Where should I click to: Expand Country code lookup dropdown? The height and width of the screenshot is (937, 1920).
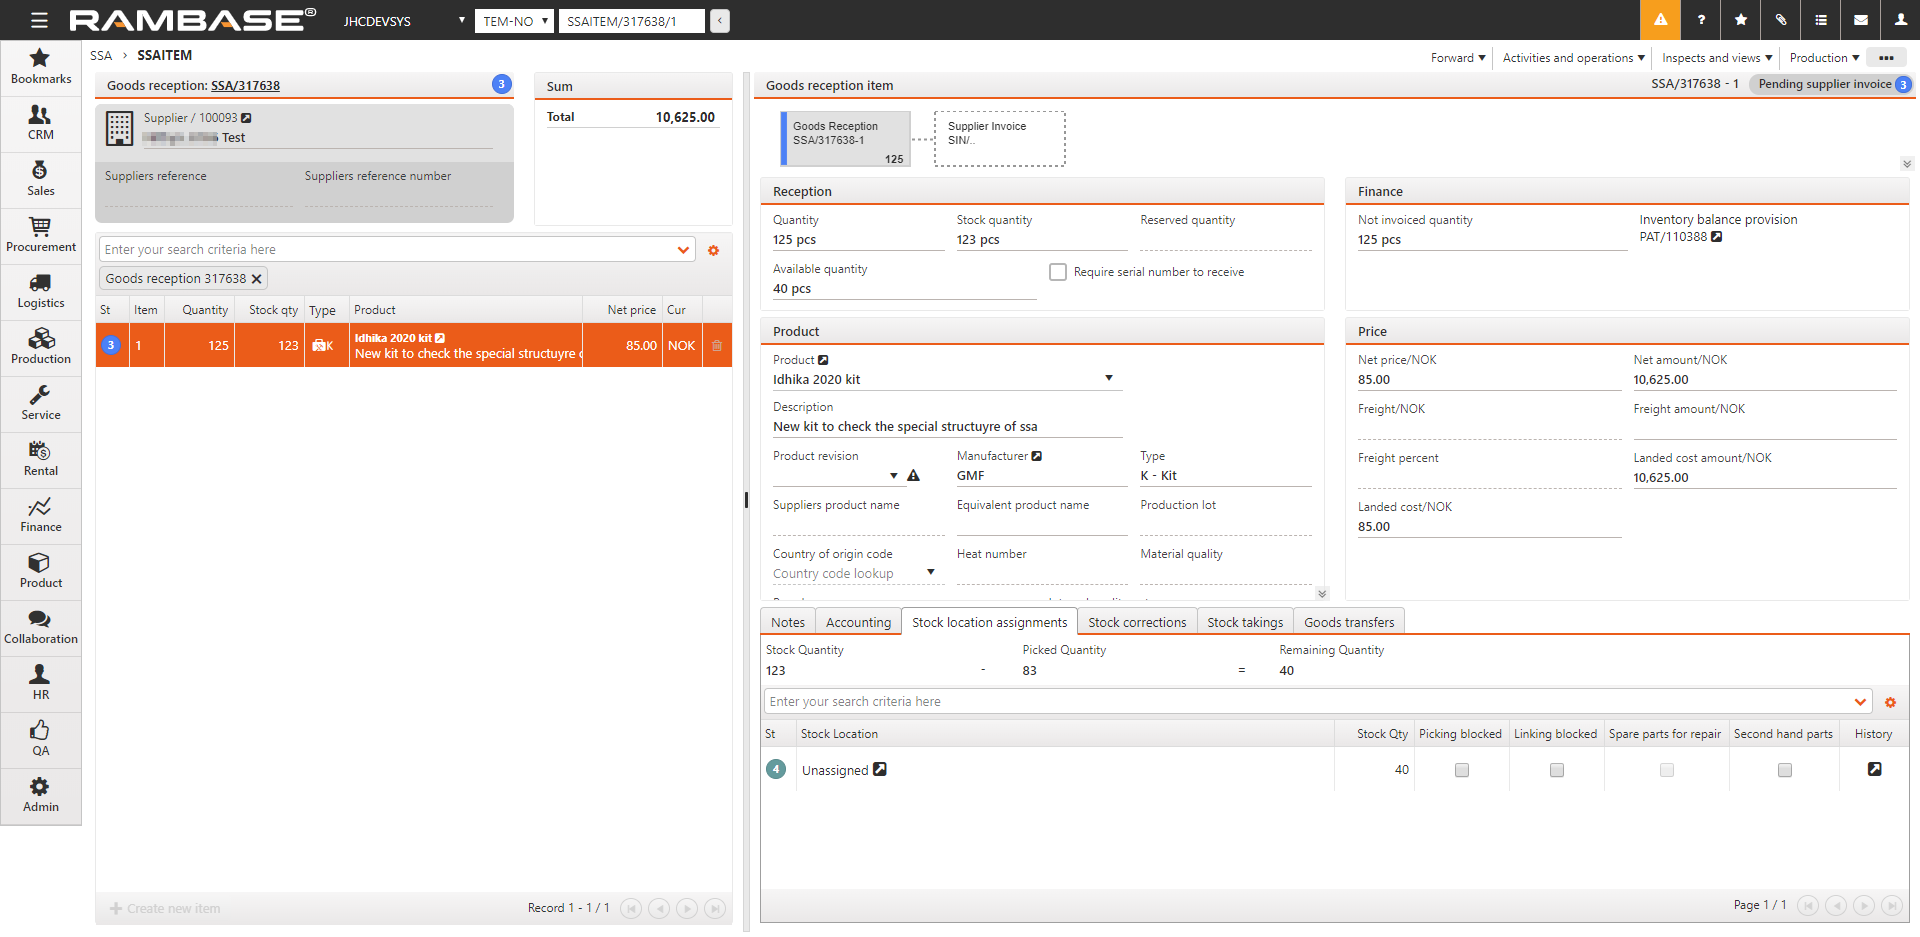click(x=930, y=573)
